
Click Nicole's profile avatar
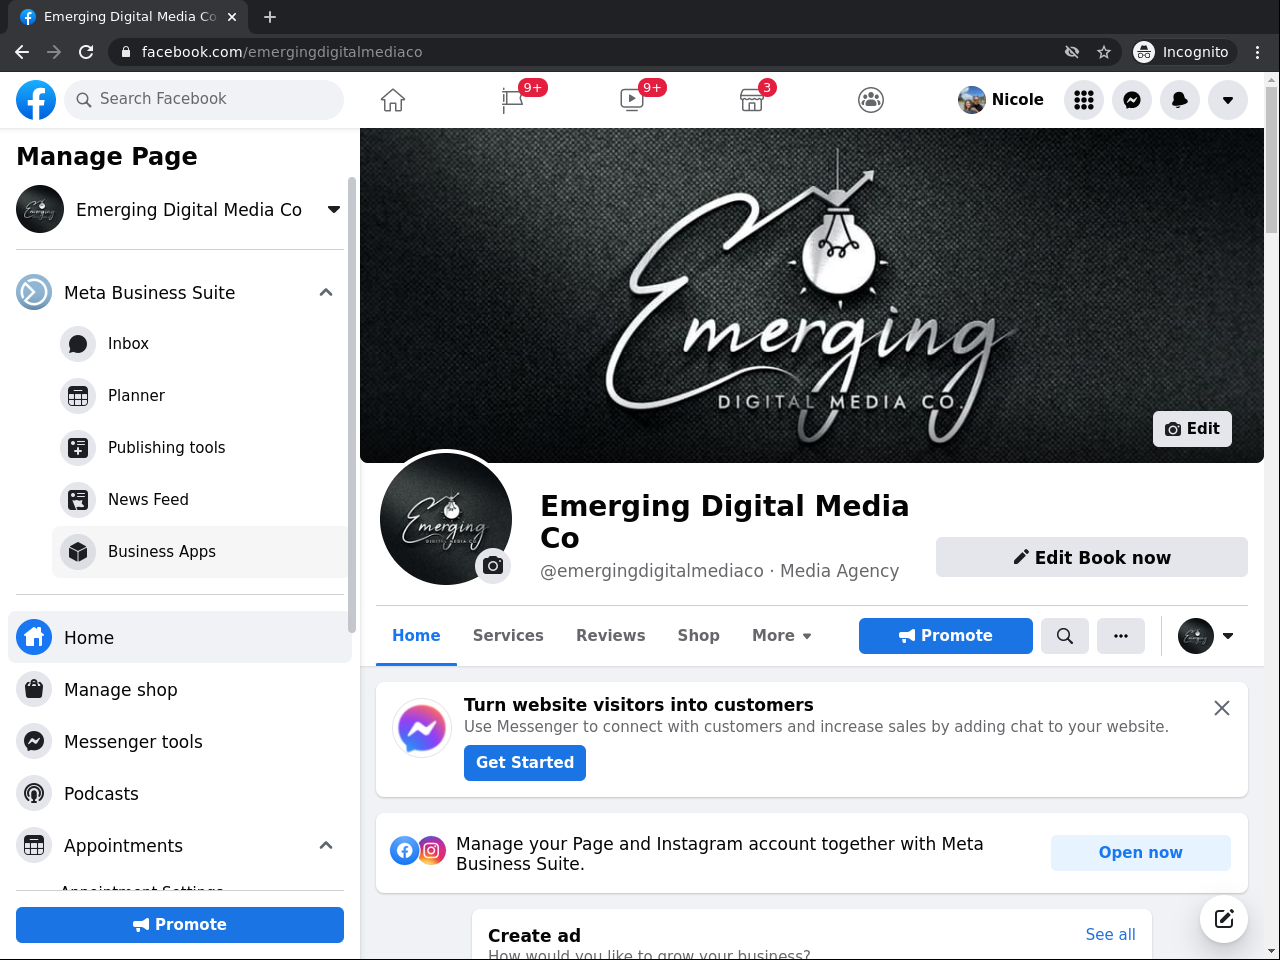tap(972, 100)
